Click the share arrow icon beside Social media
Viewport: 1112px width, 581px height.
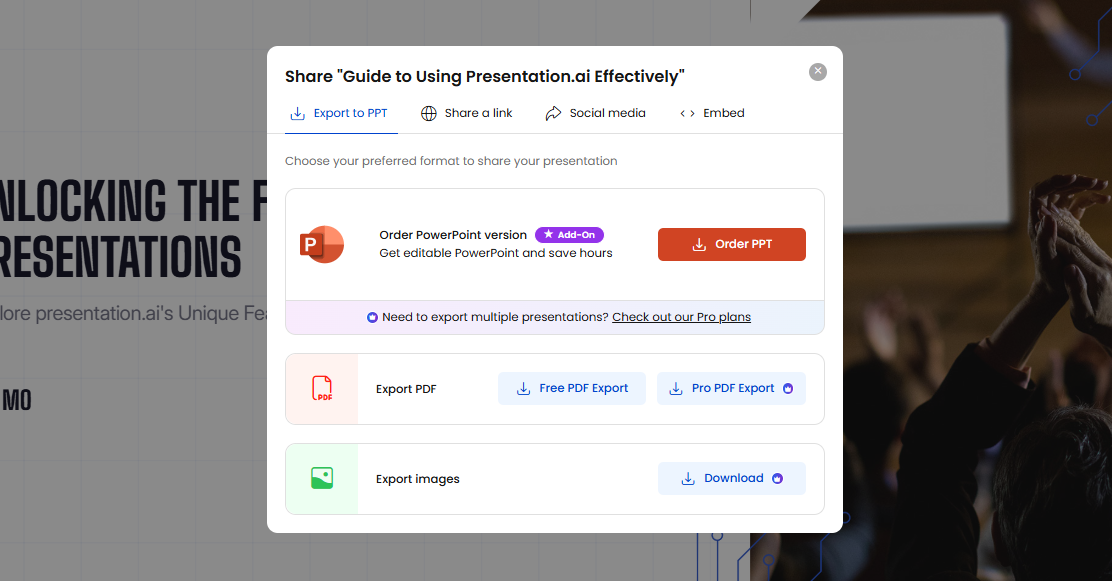553,113
